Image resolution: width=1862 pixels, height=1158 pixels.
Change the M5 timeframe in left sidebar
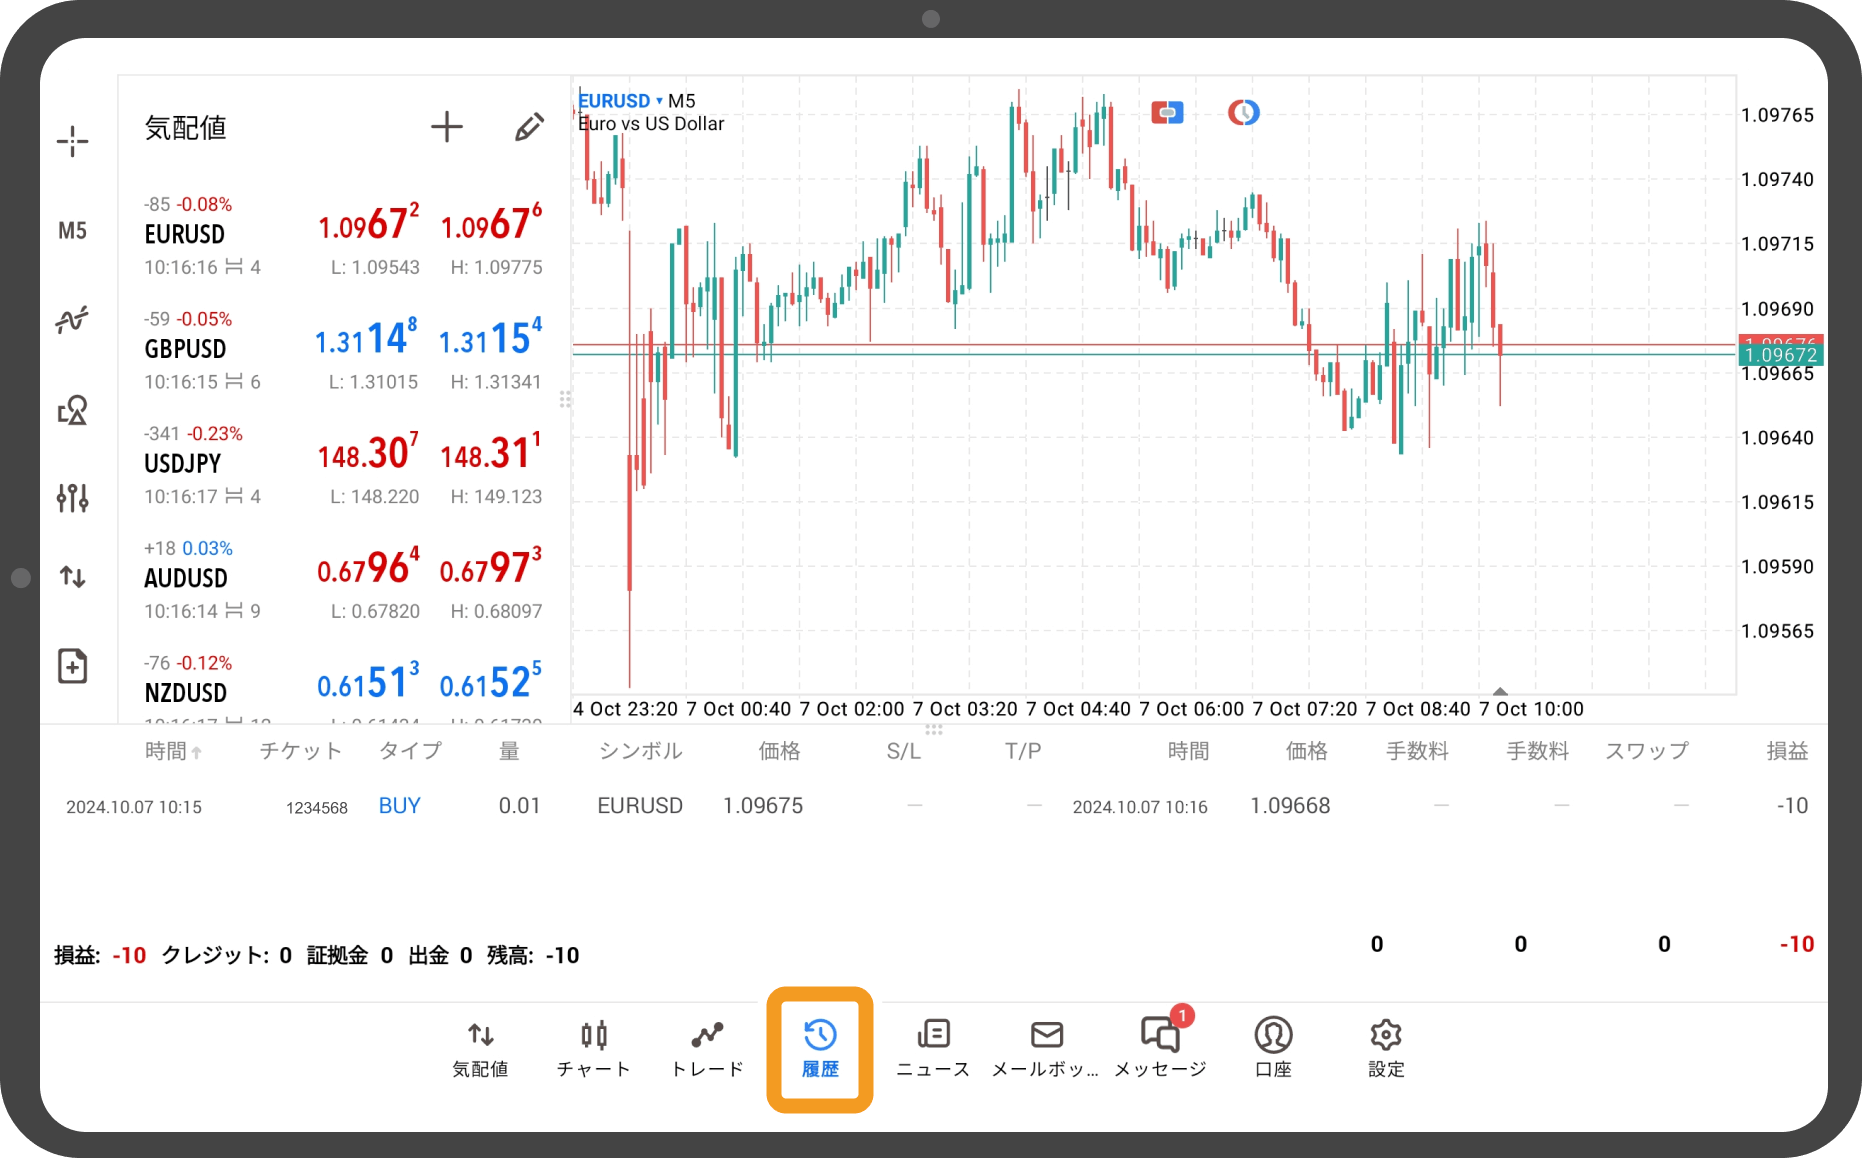coord(72,231)
